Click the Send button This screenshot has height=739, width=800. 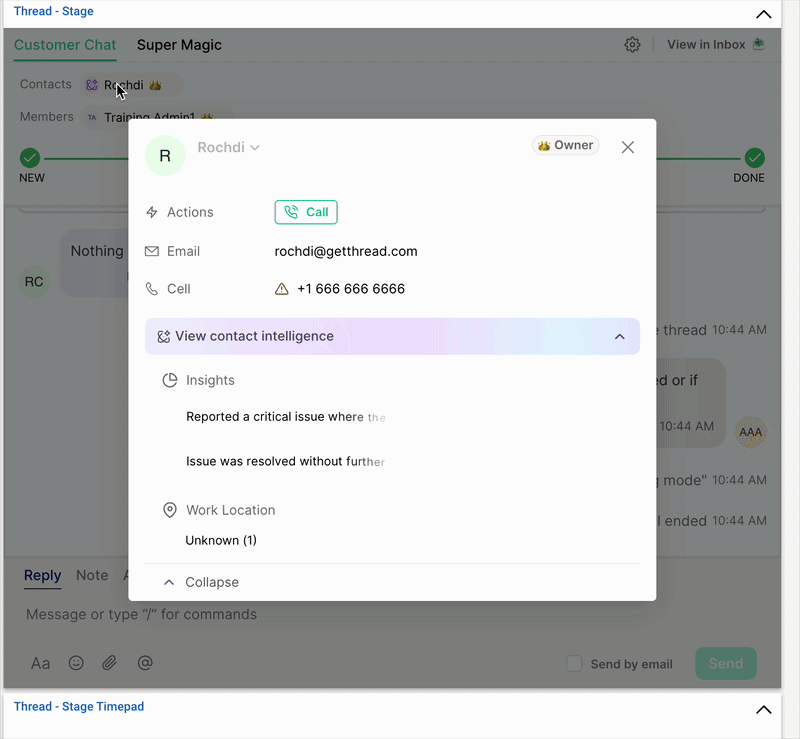coord(726,663)
